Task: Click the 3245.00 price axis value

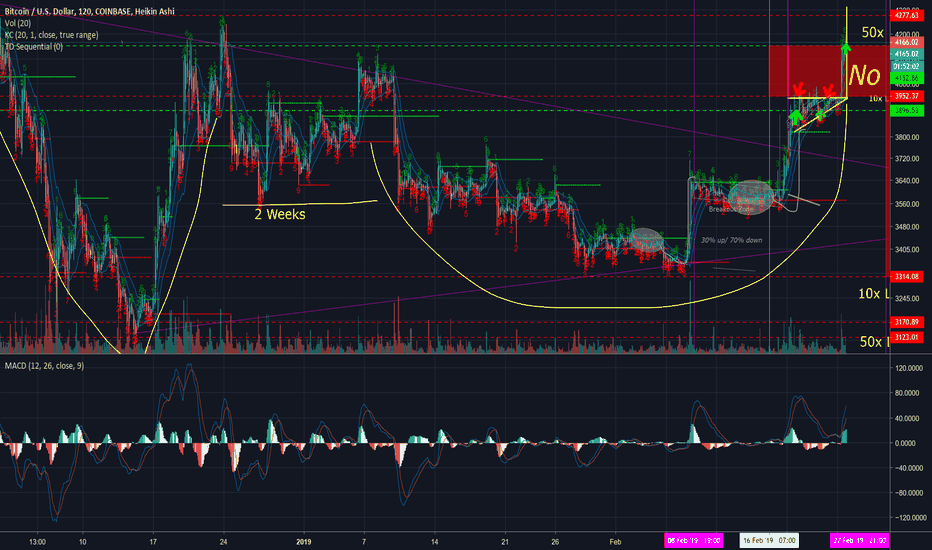Action: coord(907,298)
